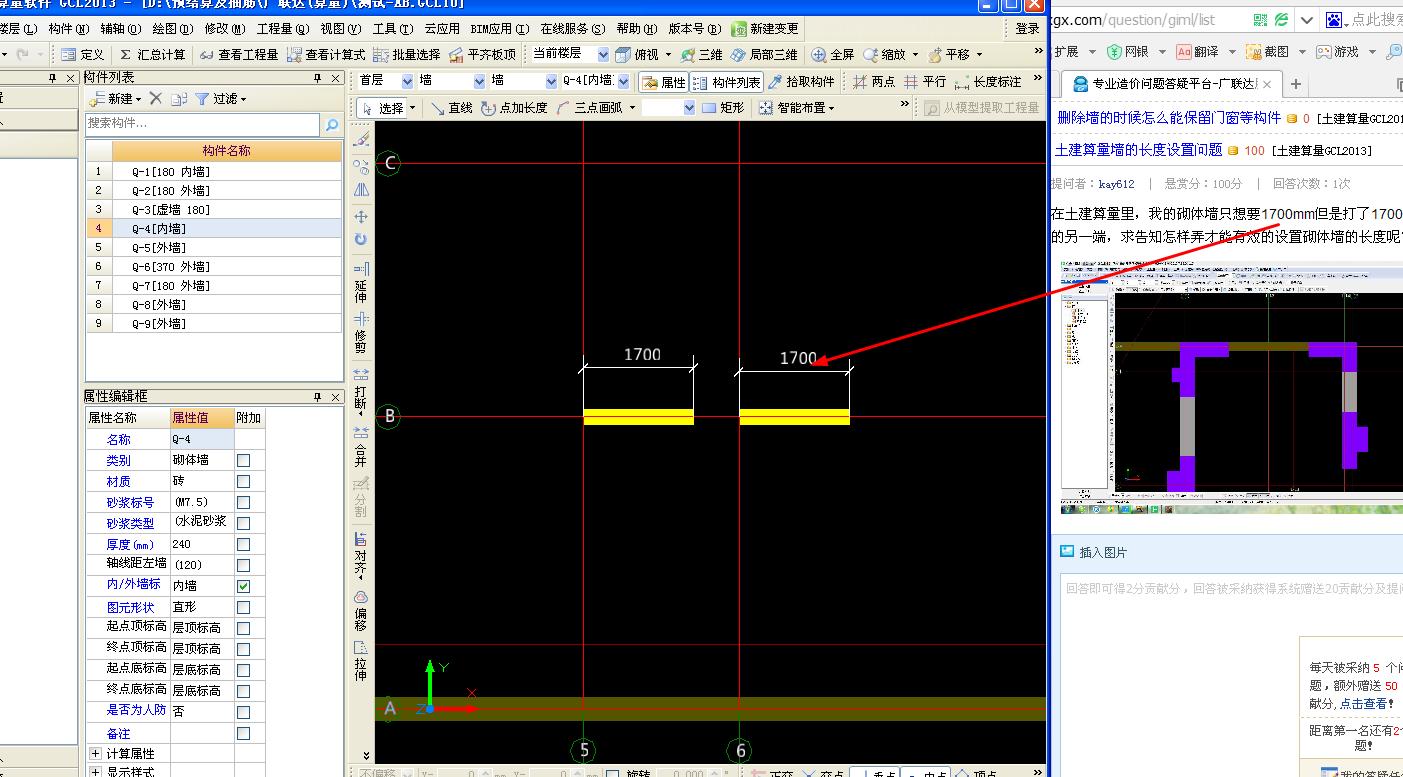Open 查看工程量 view quantities tool
Image resolution: width=1403 pixels, height=777 pixels.
(238, 54)
